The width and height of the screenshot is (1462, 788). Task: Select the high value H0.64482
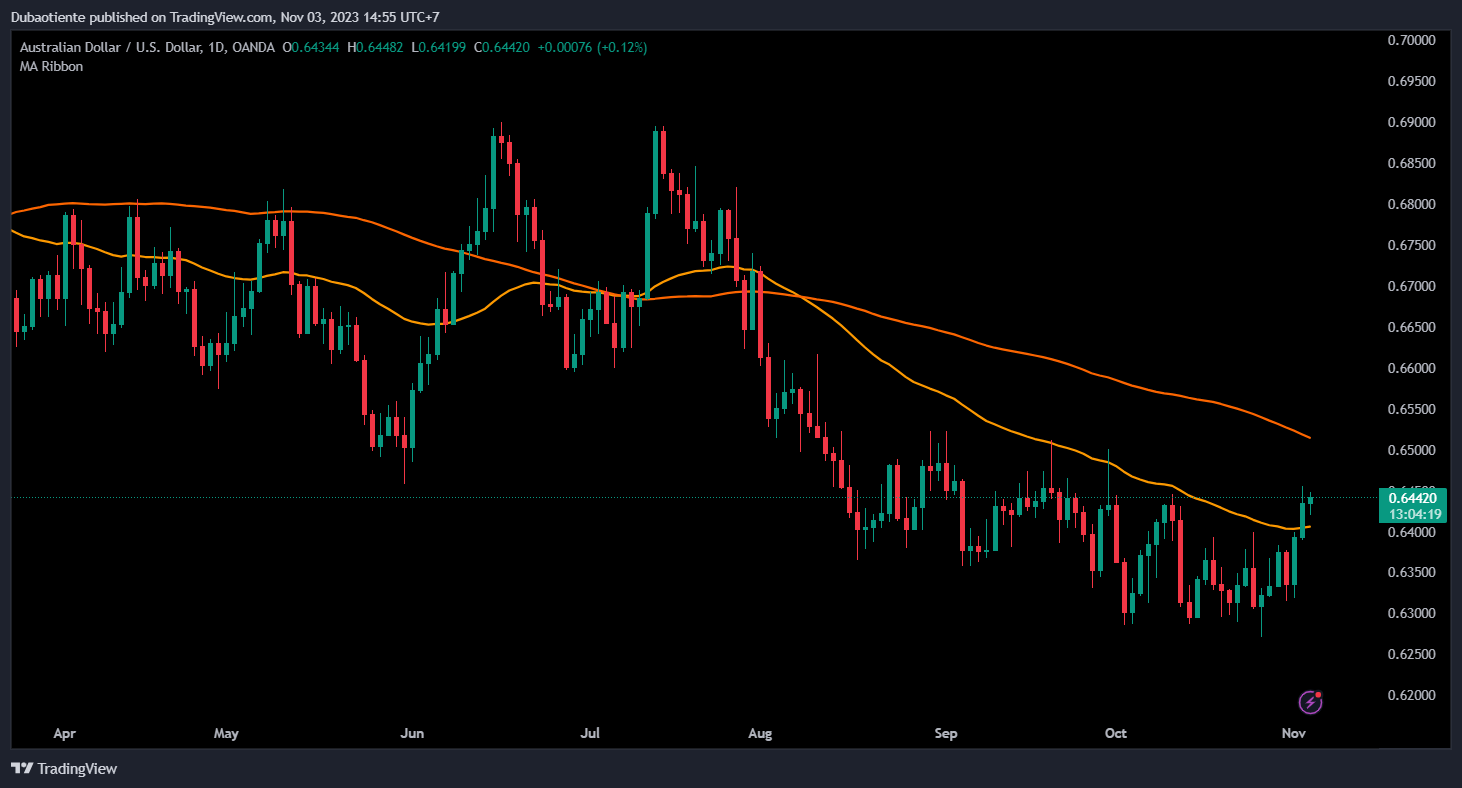pos(378,47)
